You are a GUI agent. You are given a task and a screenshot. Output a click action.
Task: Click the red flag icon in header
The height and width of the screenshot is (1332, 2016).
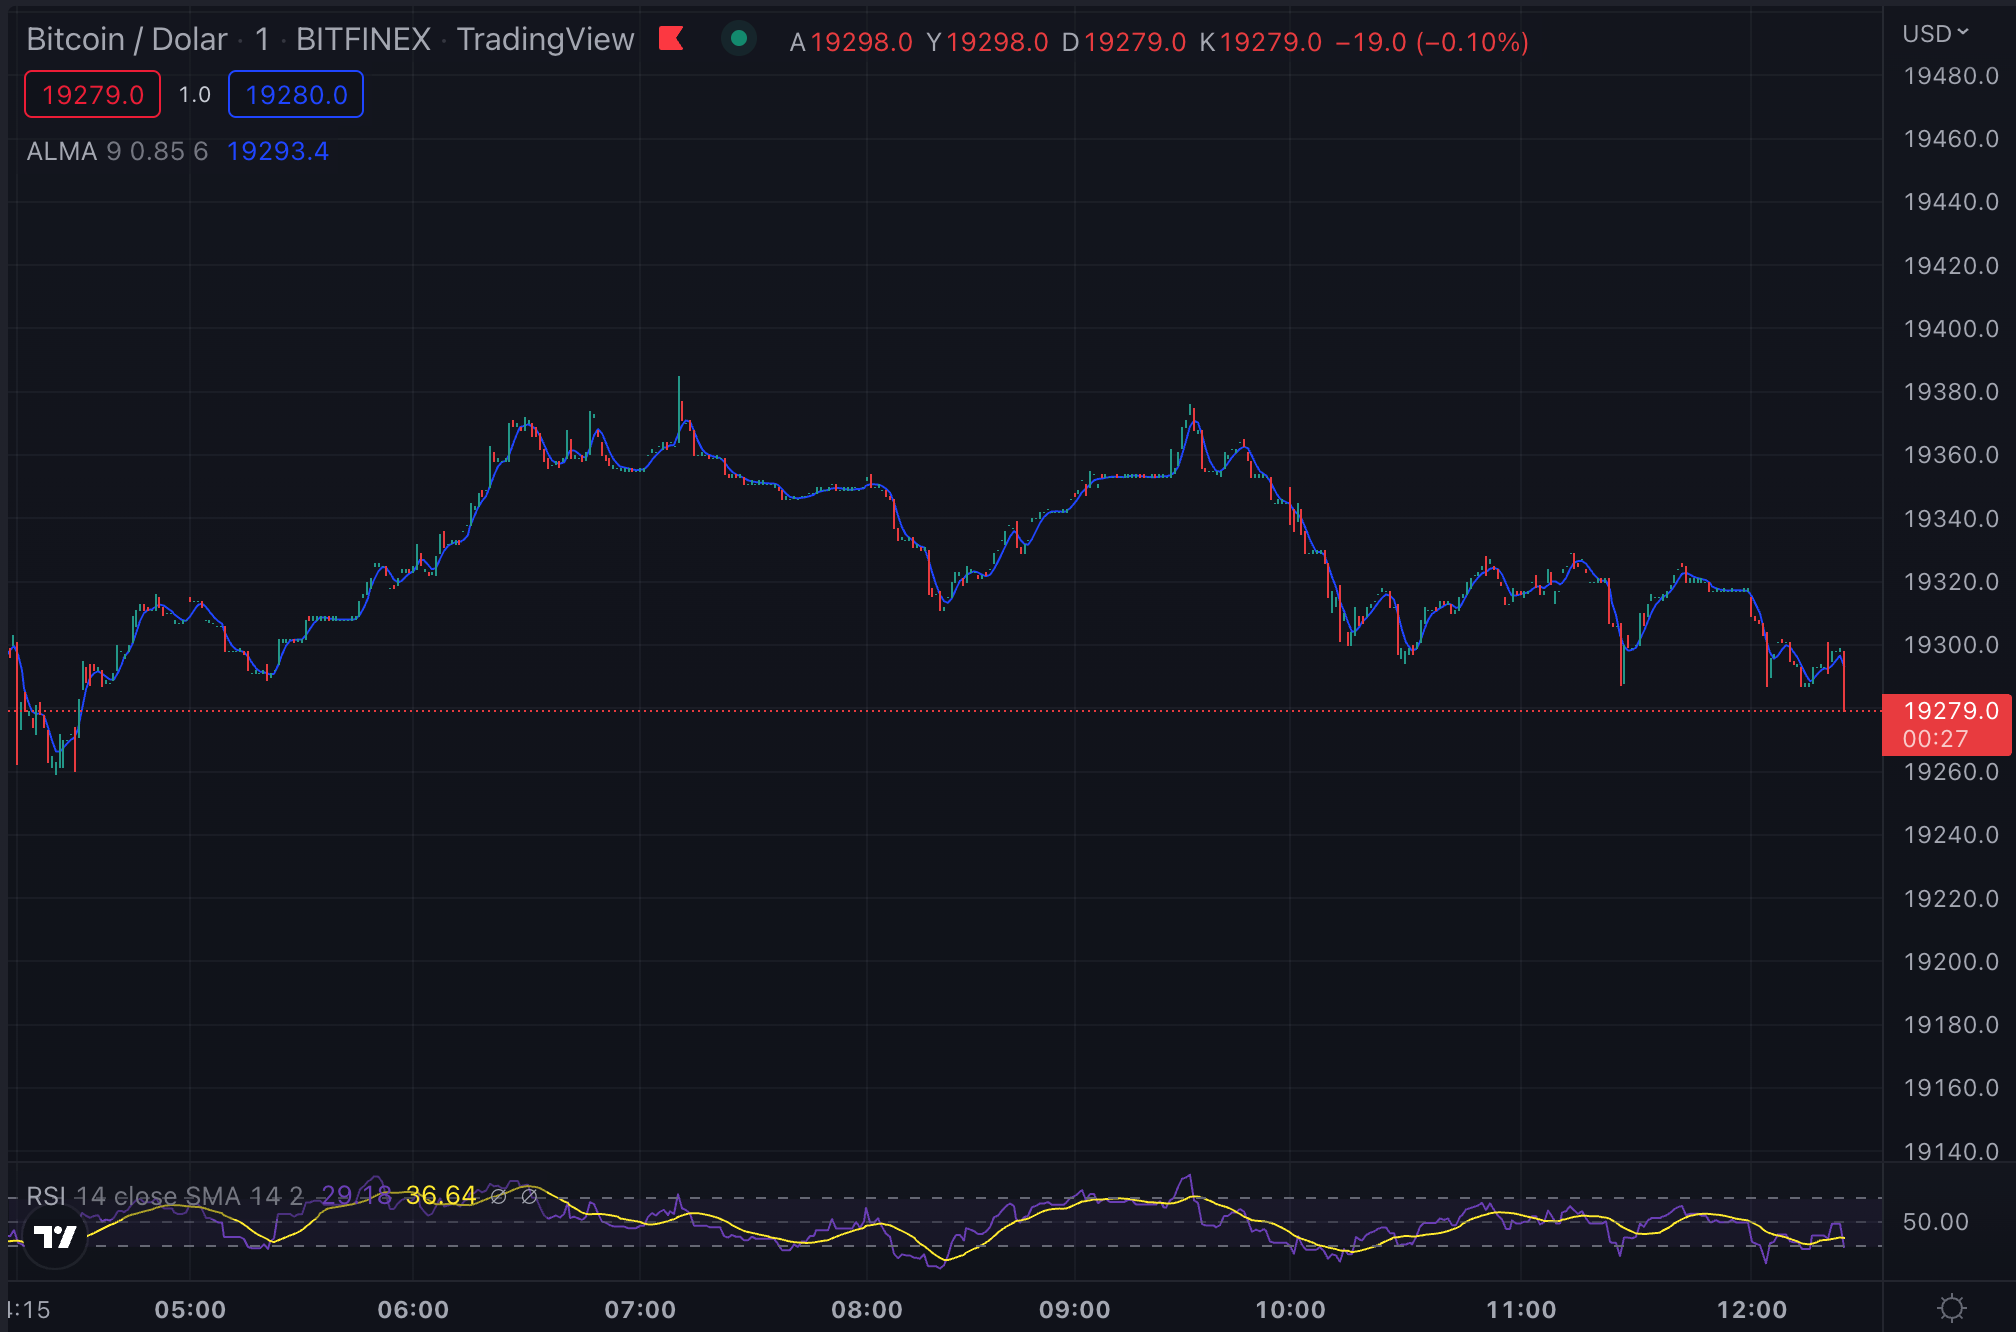[671, 39]
